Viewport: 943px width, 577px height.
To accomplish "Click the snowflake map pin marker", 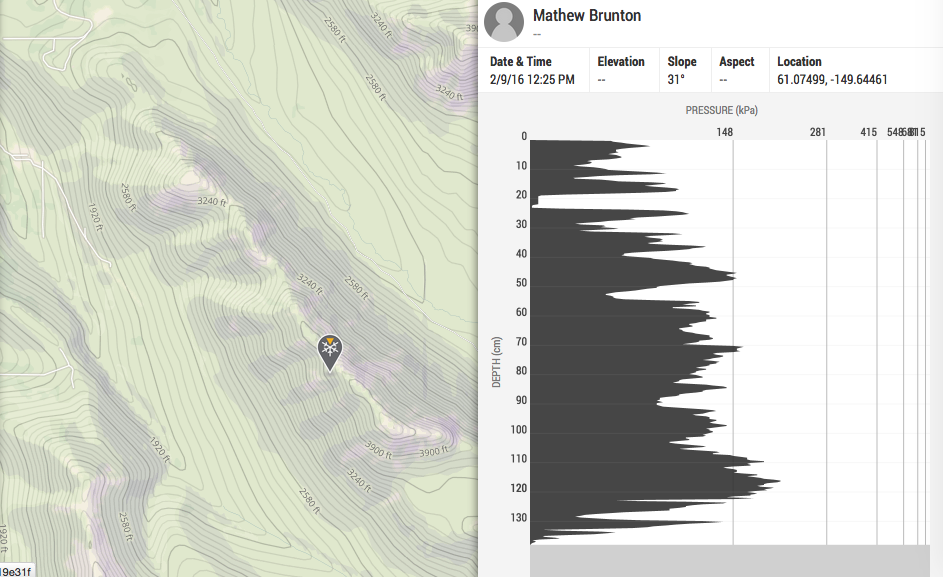I will pyautogui.click(x=330, y=353).
